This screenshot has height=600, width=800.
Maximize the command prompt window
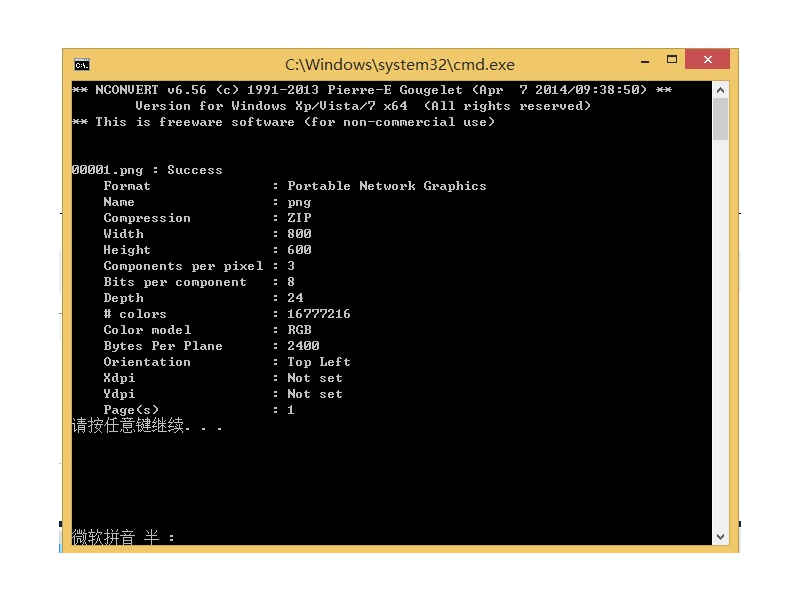point(672,61)
